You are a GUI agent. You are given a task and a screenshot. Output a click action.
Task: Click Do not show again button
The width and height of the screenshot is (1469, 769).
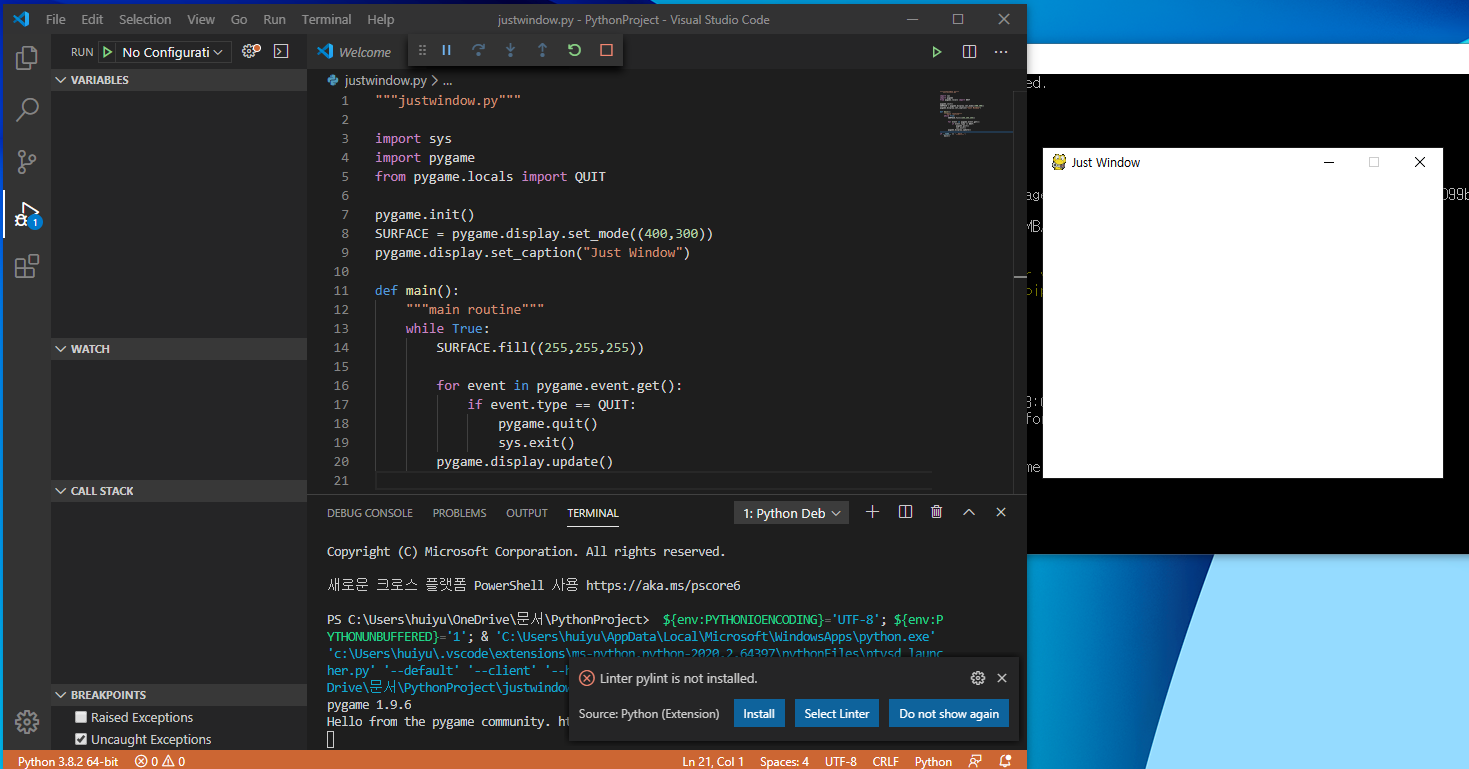[949, 713]
